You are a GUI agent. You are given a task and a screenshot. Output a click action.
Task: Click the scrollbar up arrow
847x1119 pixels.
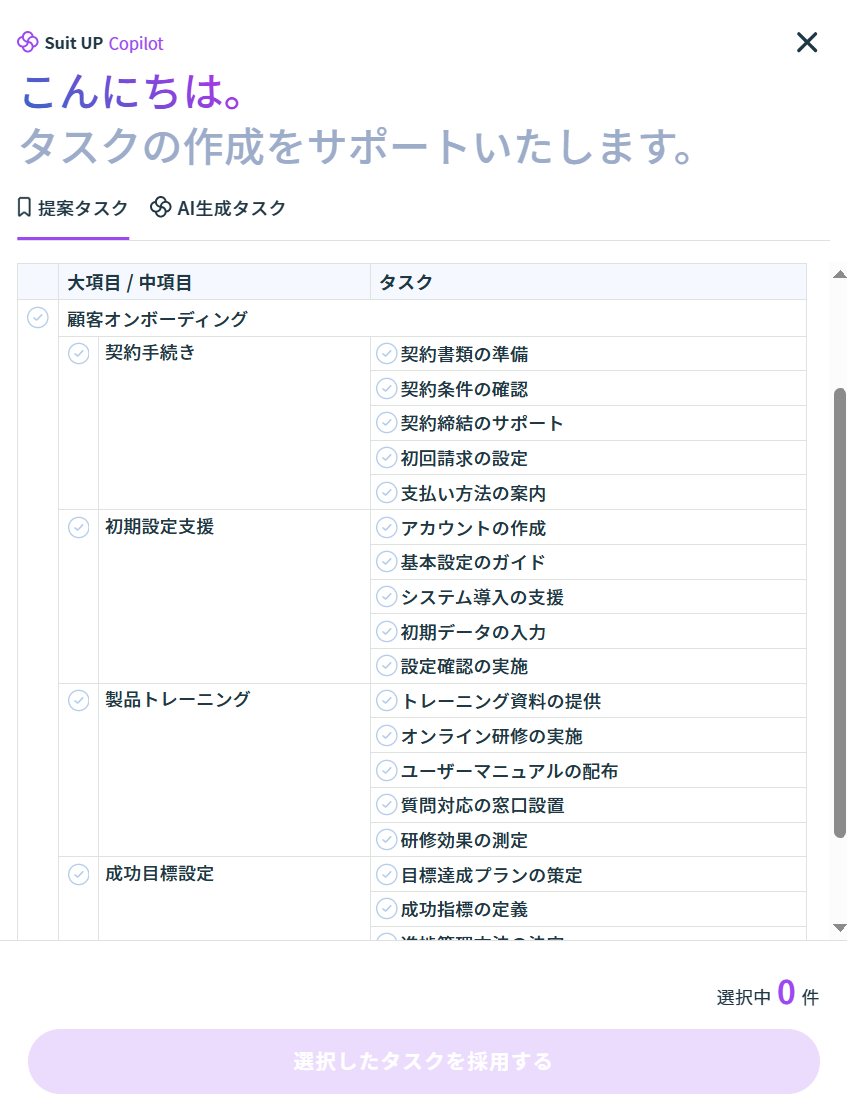coord(840,274)
